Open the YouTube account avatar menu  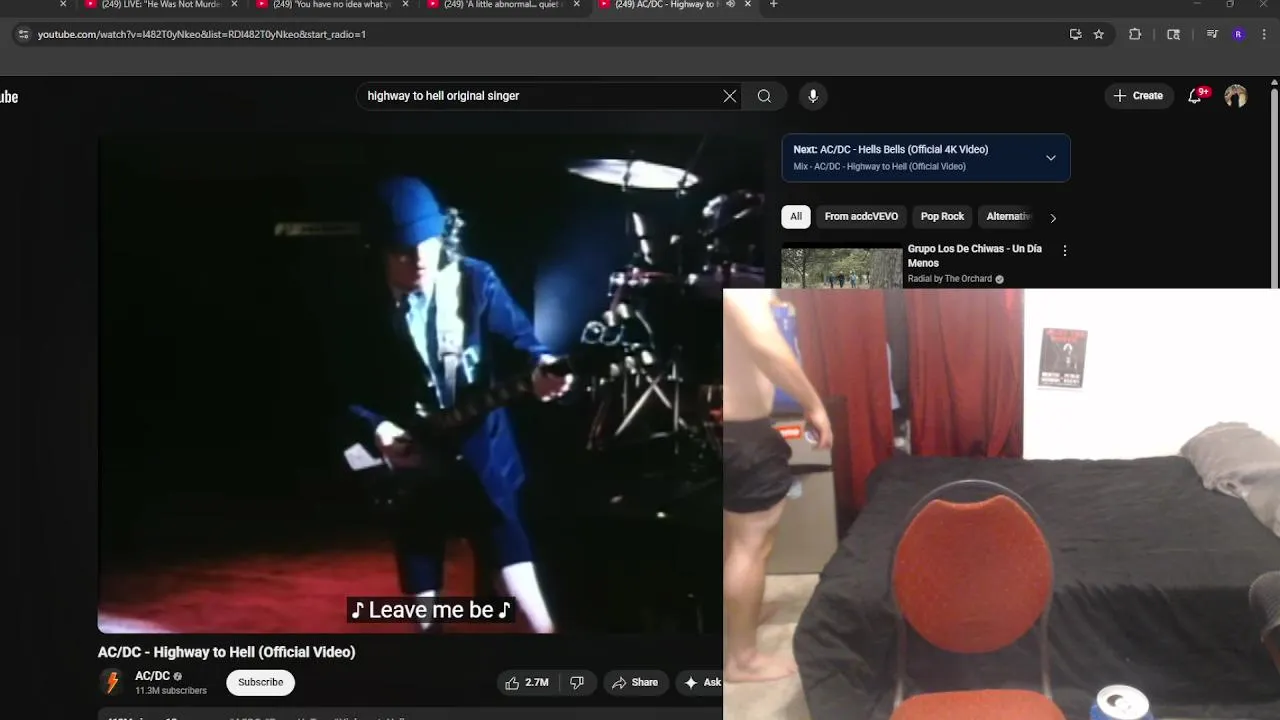[x=1236, y=96]
